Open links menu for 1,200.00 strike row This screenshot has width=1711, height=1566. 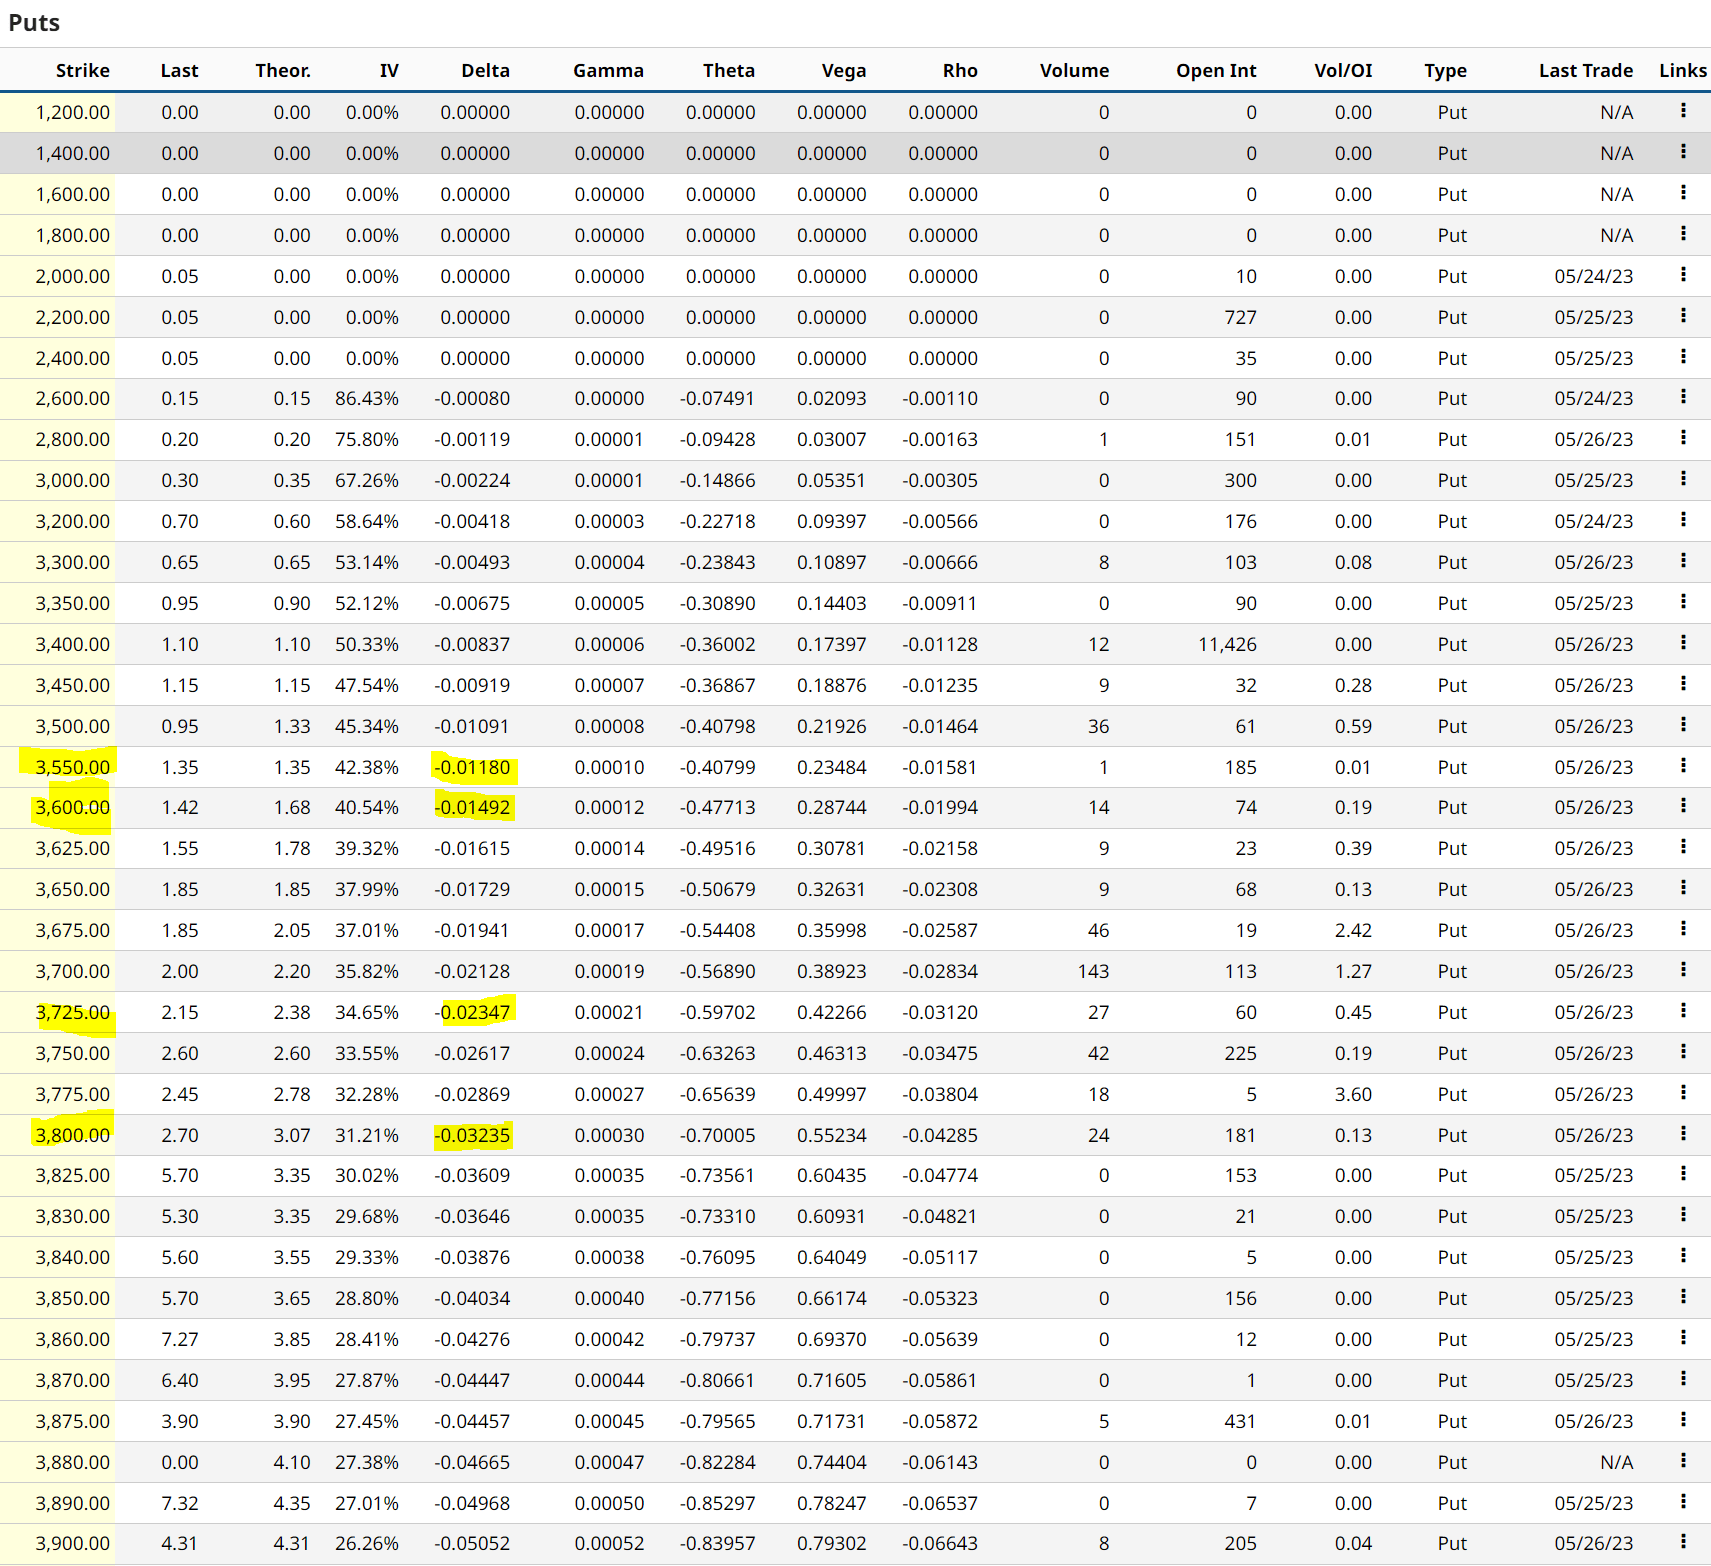[x=1683, y=111]
